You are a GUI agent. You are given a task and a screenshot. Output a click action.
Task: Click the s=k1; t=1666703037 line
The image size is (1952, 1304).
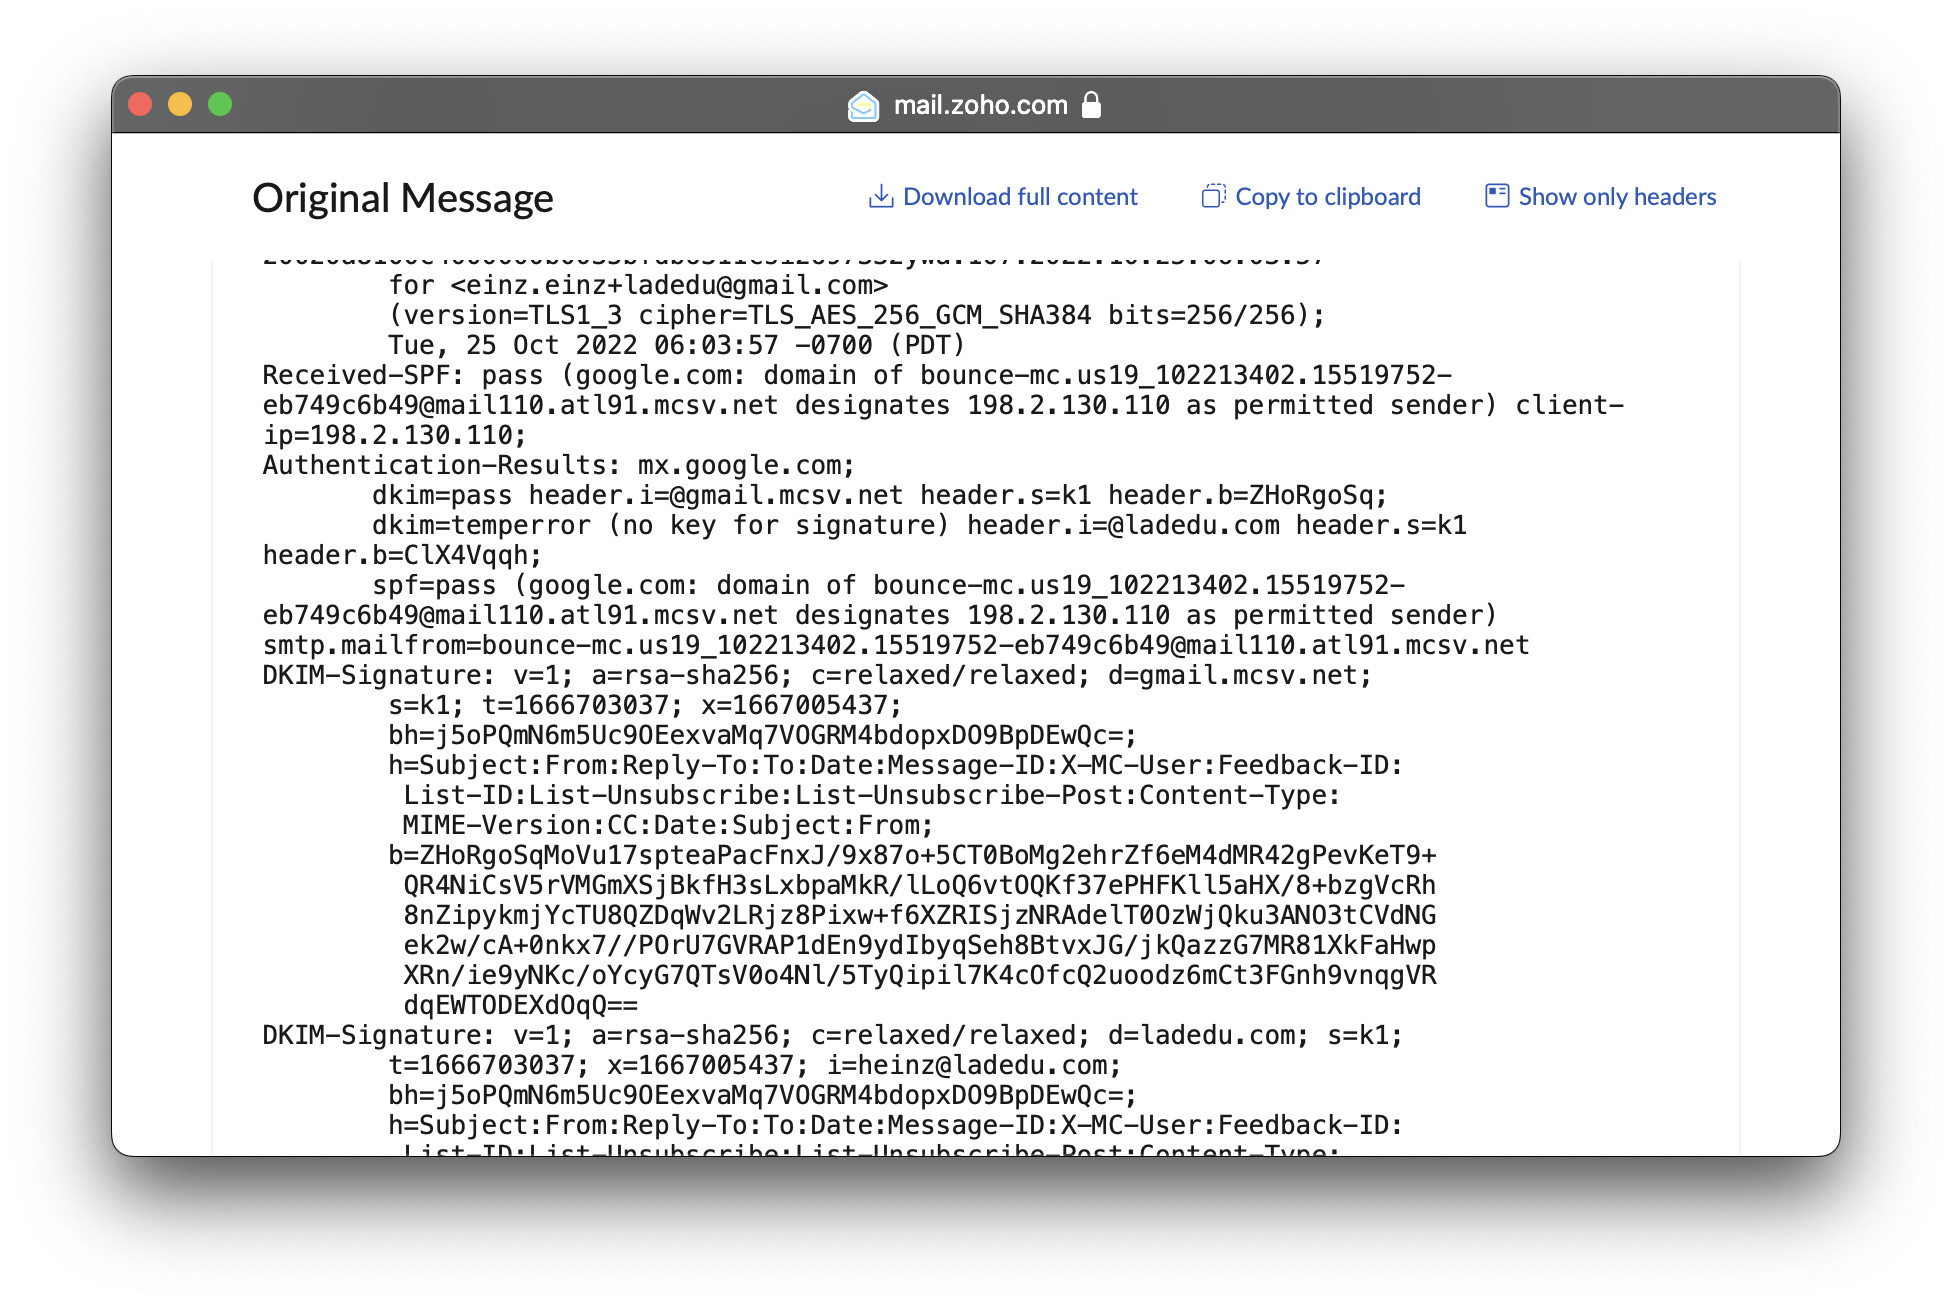point(645,706)
